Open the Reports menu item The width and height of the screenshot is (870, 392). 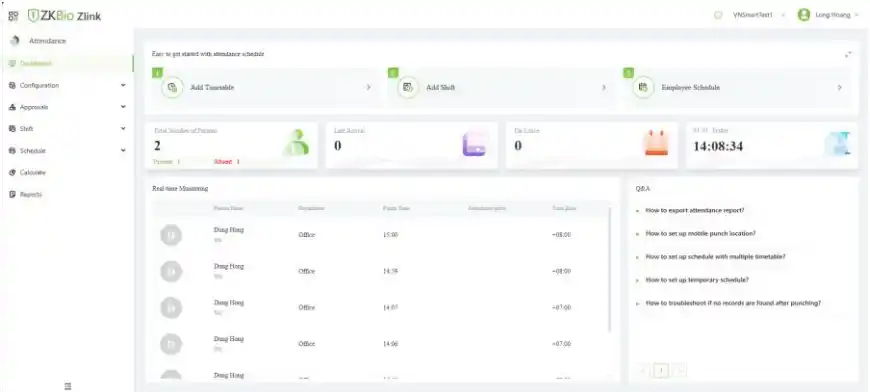click(67, 194)
